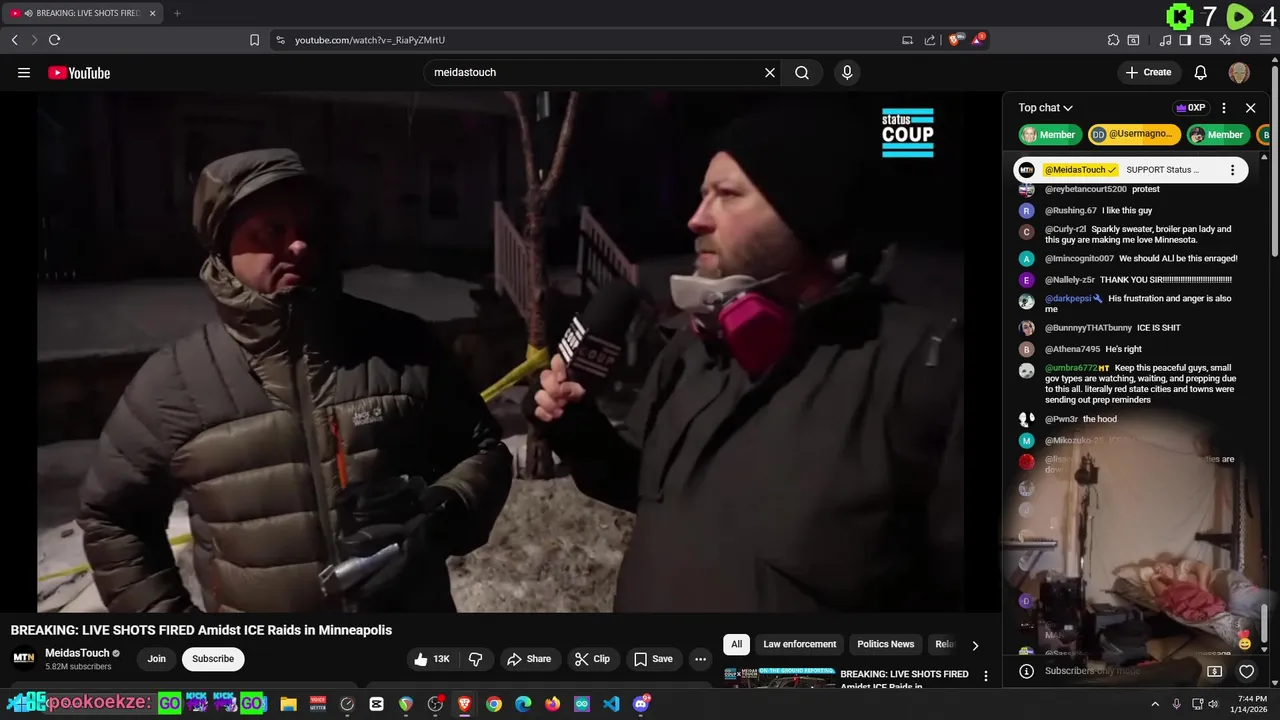Open the browser main menu
This screenshot has width=1280, height=720.
1265,40
